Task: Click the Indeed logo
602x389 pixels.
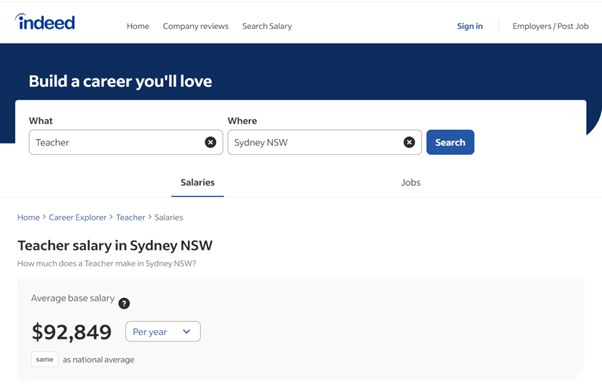Action: 45,22
